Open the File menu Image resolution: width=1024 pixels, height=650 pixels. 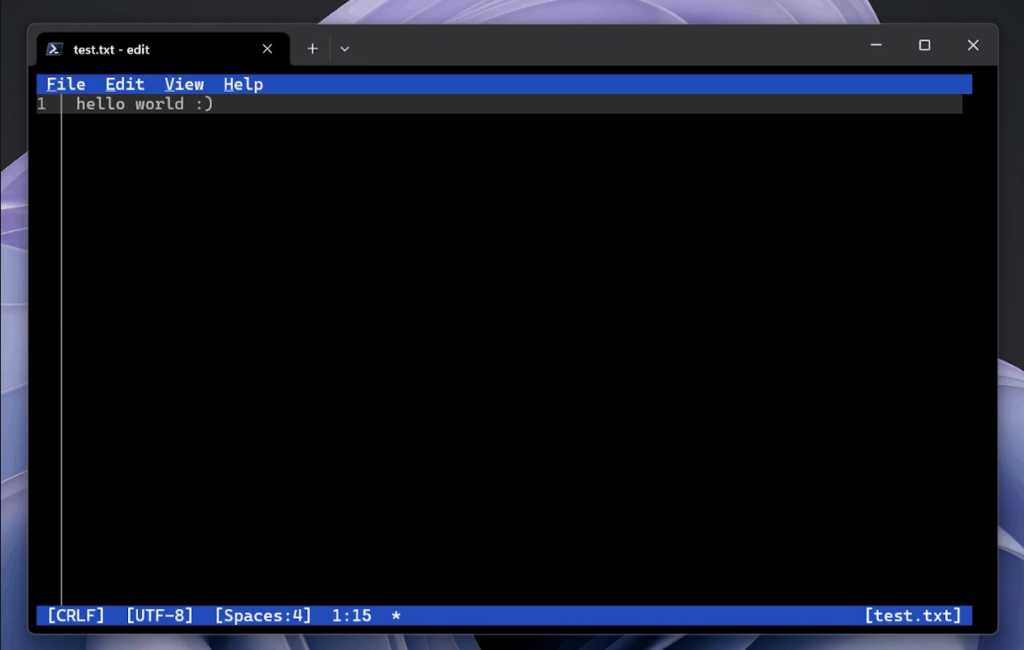(66, 84)
